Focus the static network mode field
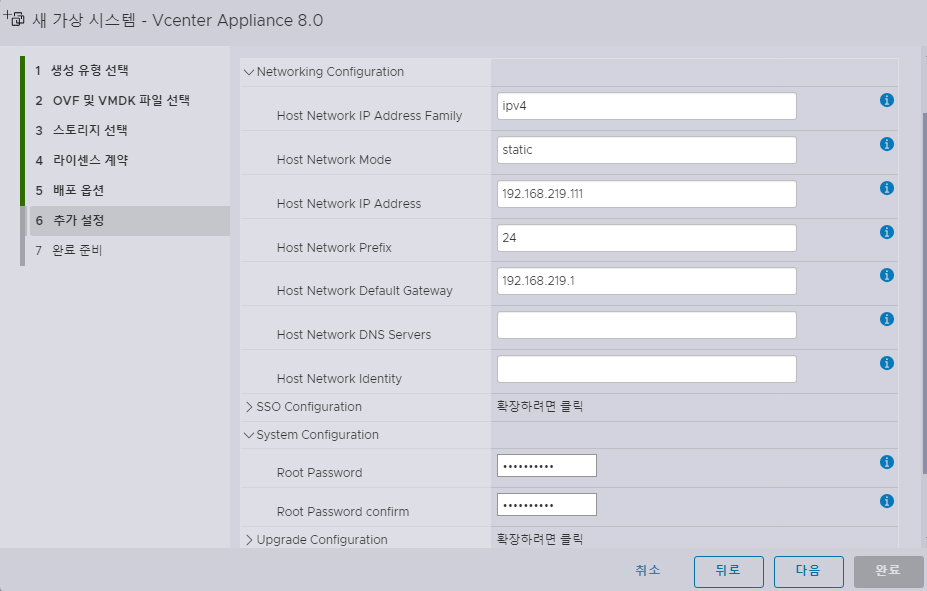927x591 pixels. 647,150
